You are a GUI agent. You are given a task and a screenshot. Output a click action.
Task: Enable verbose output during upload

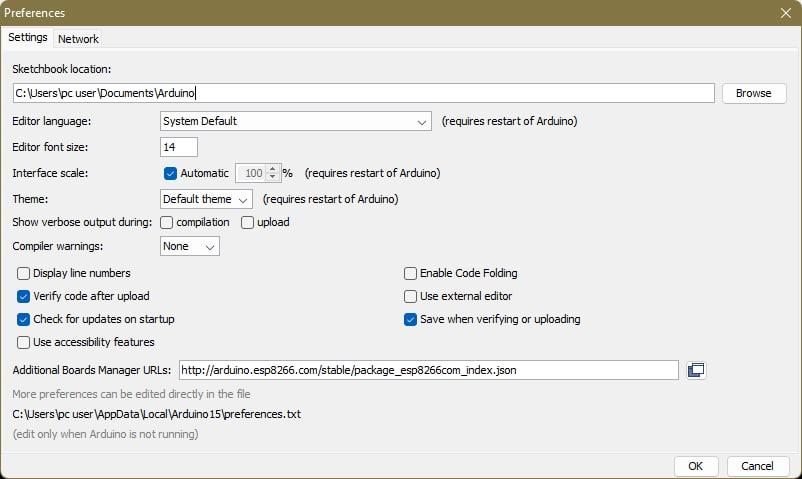[247, 222]
